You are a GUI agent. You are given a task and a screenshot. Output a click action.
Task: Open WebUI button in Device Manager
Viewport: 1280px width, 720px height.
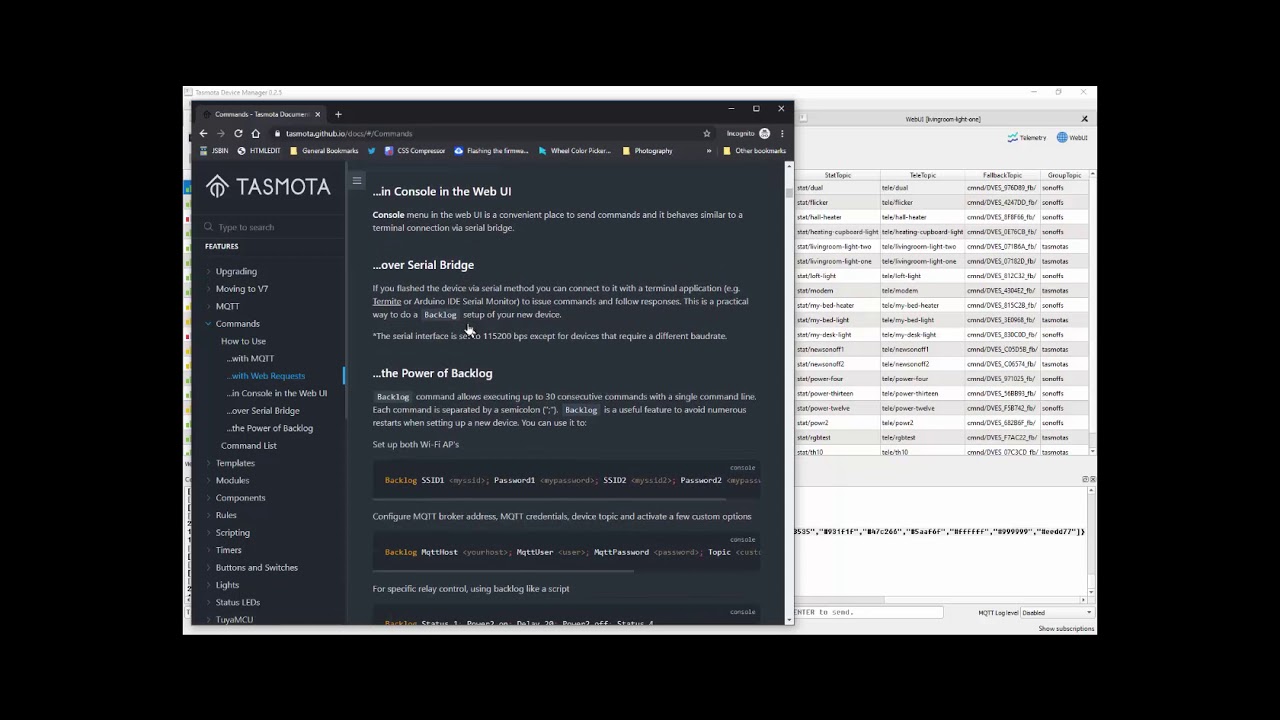1072,138
